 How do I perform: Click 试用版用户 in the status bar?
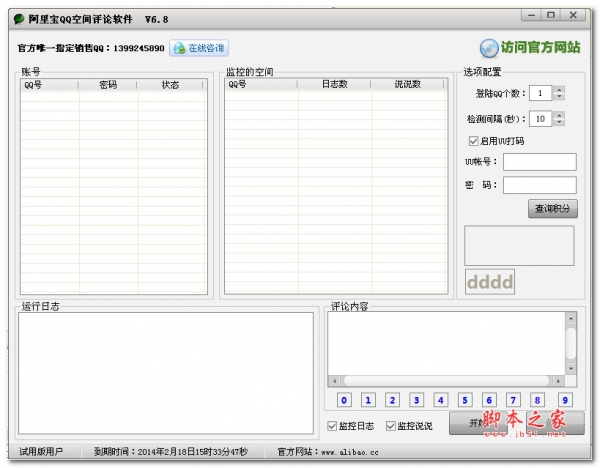click(41, 452)
